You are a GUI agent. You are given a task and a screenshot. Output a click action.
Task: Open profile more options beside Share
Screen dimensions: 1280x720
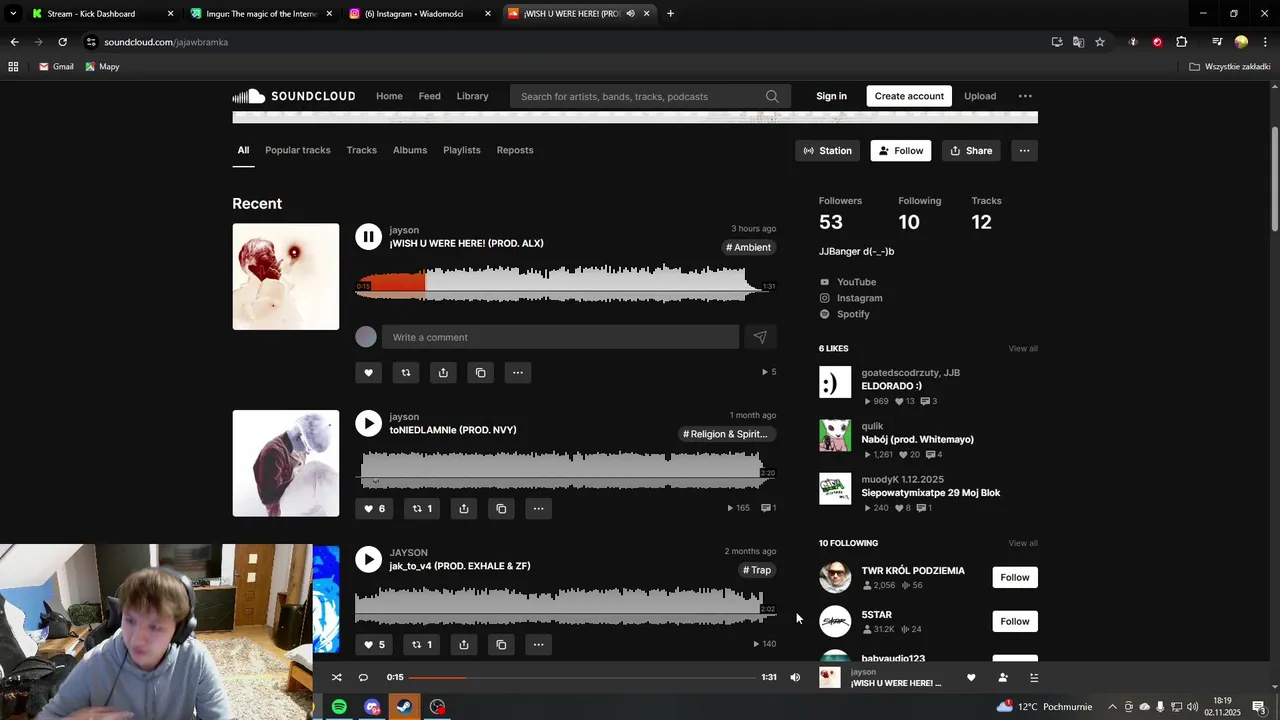point(1024,151)
